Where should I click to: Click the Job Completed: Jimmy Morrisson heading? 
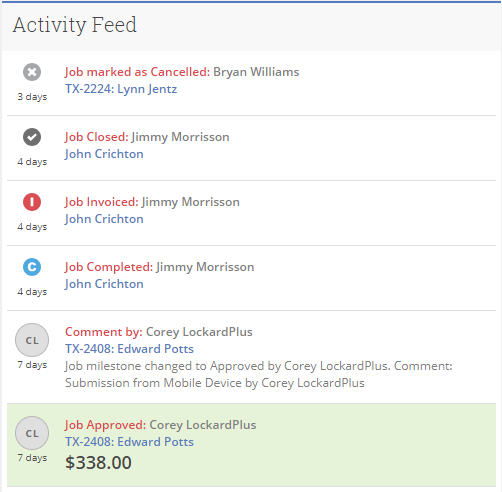160,267
